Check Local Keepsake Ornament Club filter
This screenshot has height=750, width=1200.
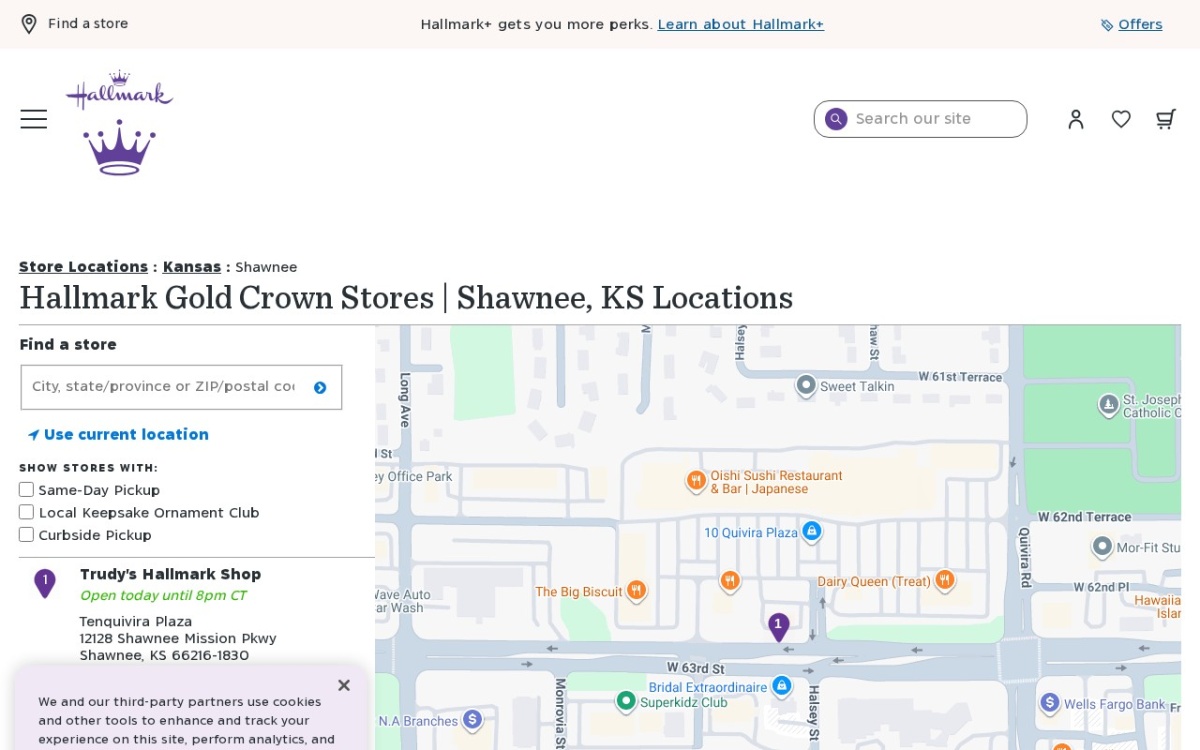tap(26, 512)
